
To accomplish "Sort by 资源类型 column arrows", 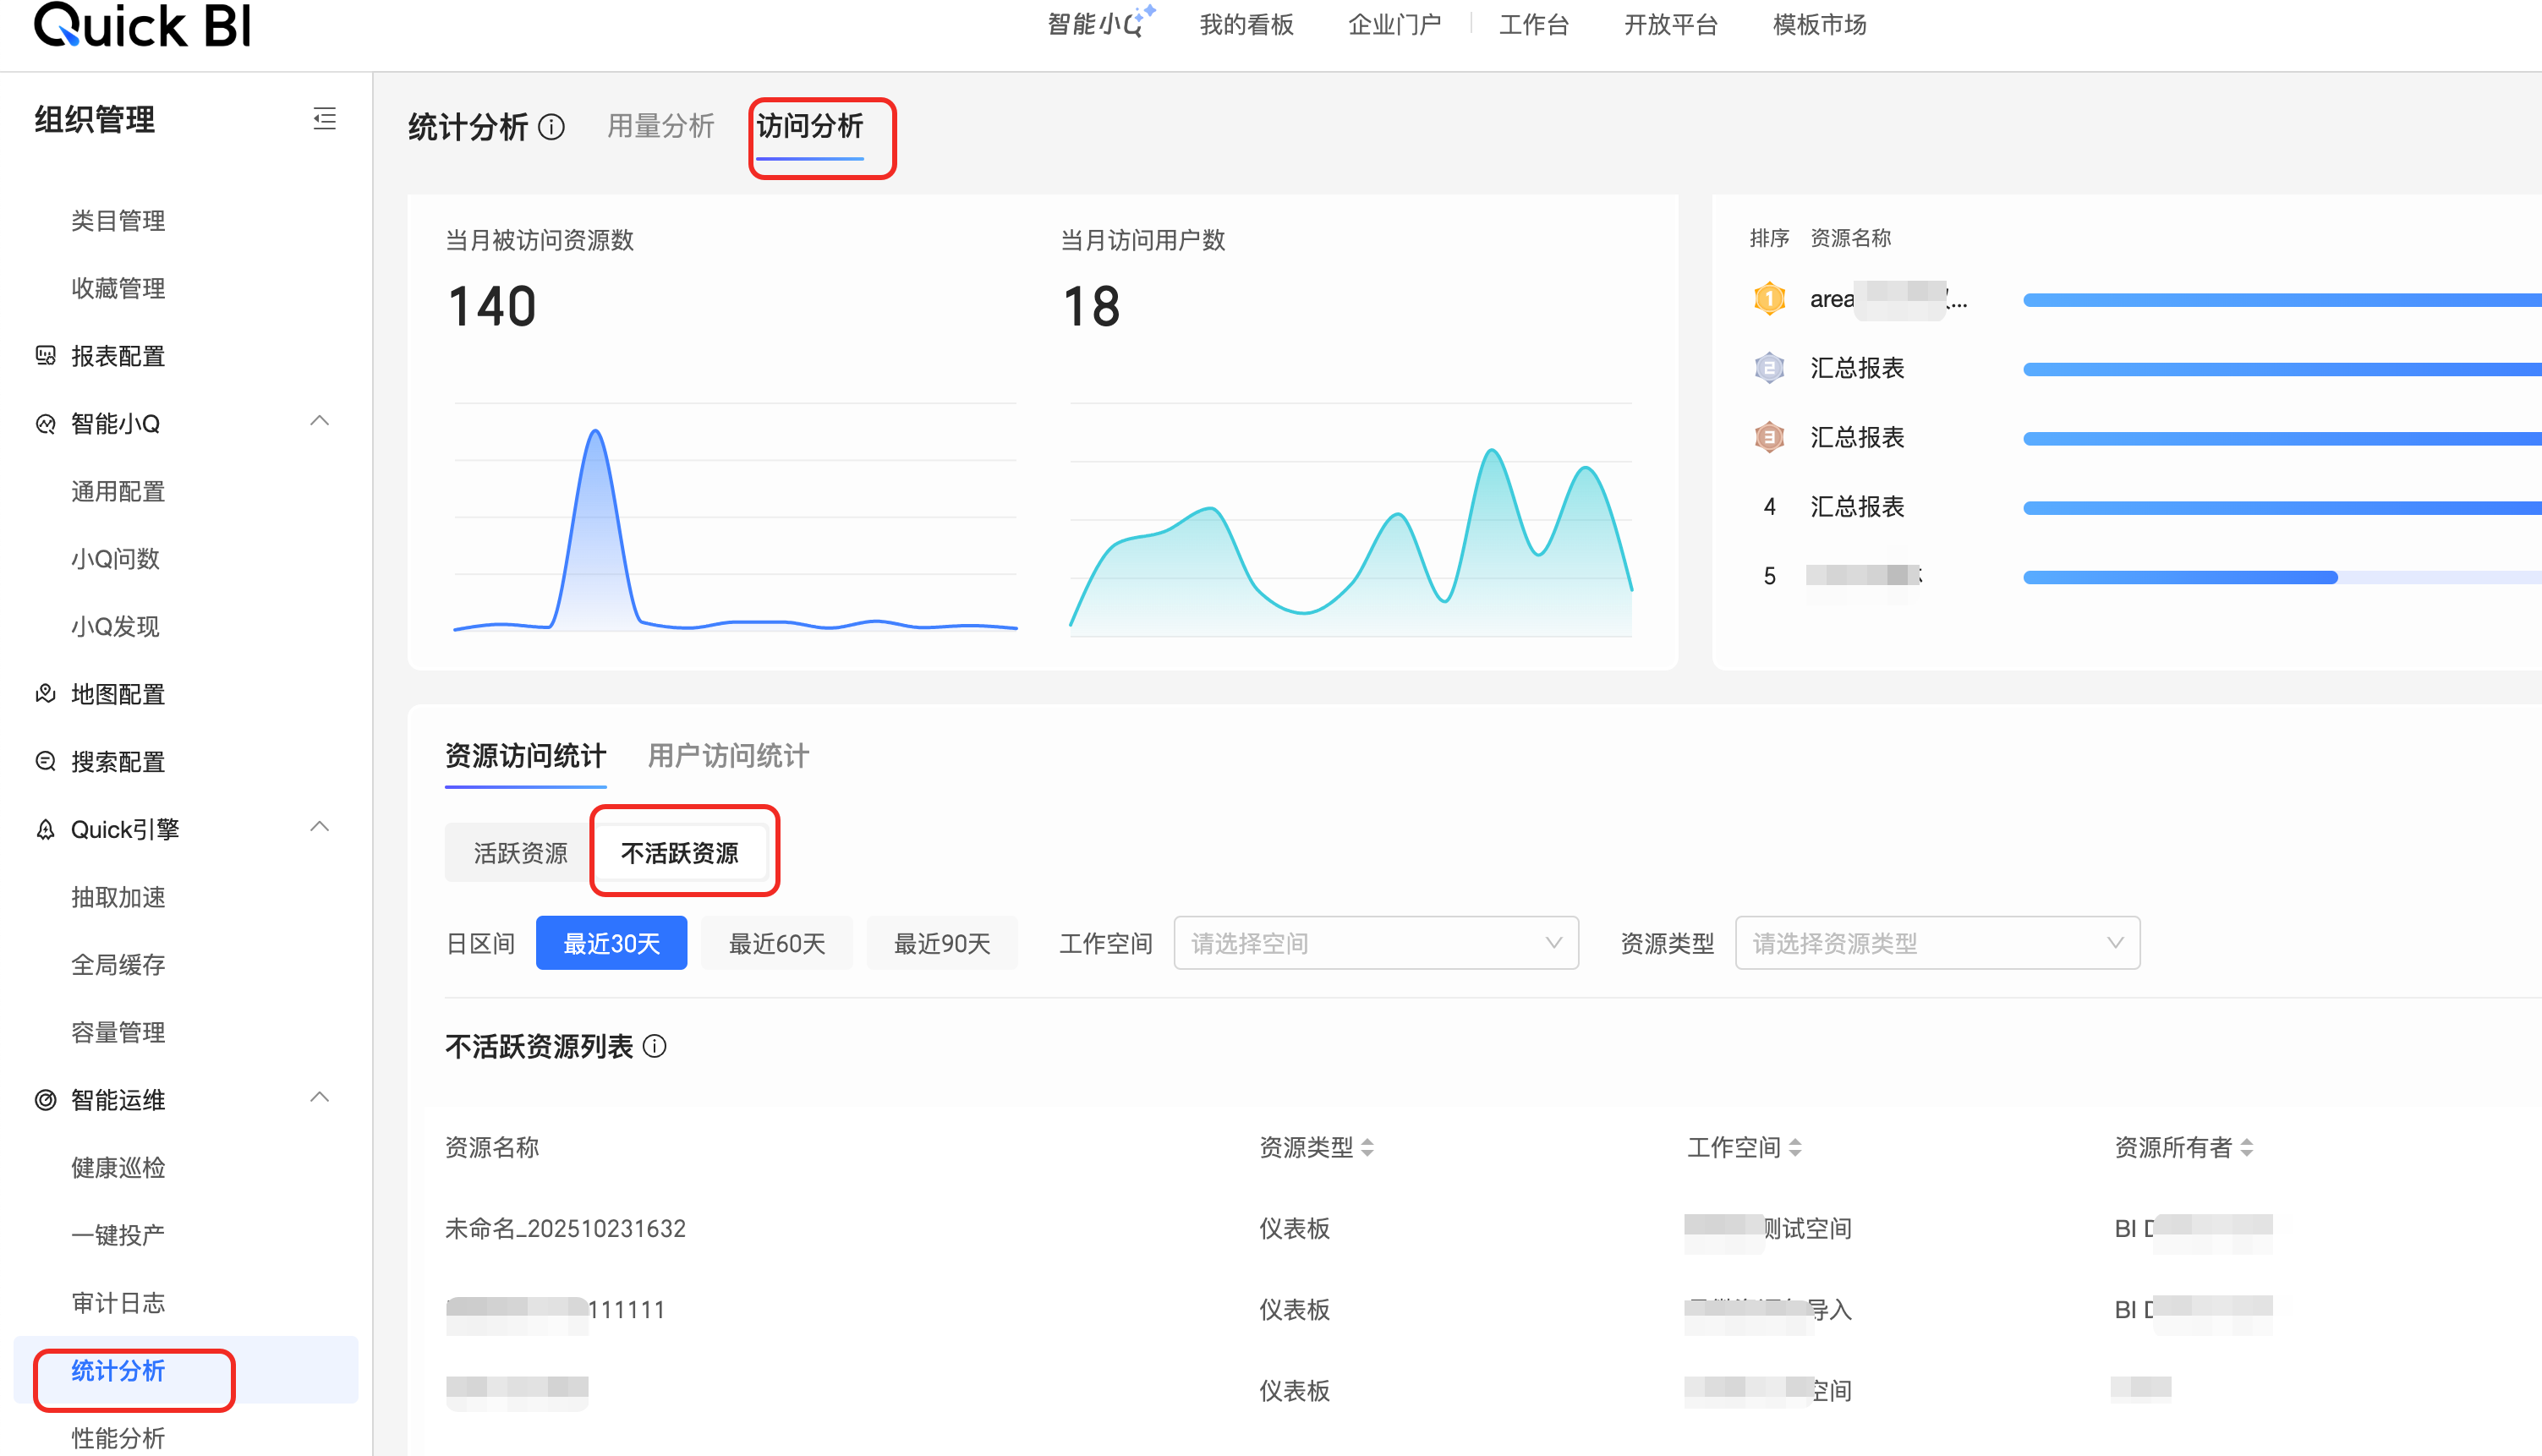I will (x=1367, y=1147).
